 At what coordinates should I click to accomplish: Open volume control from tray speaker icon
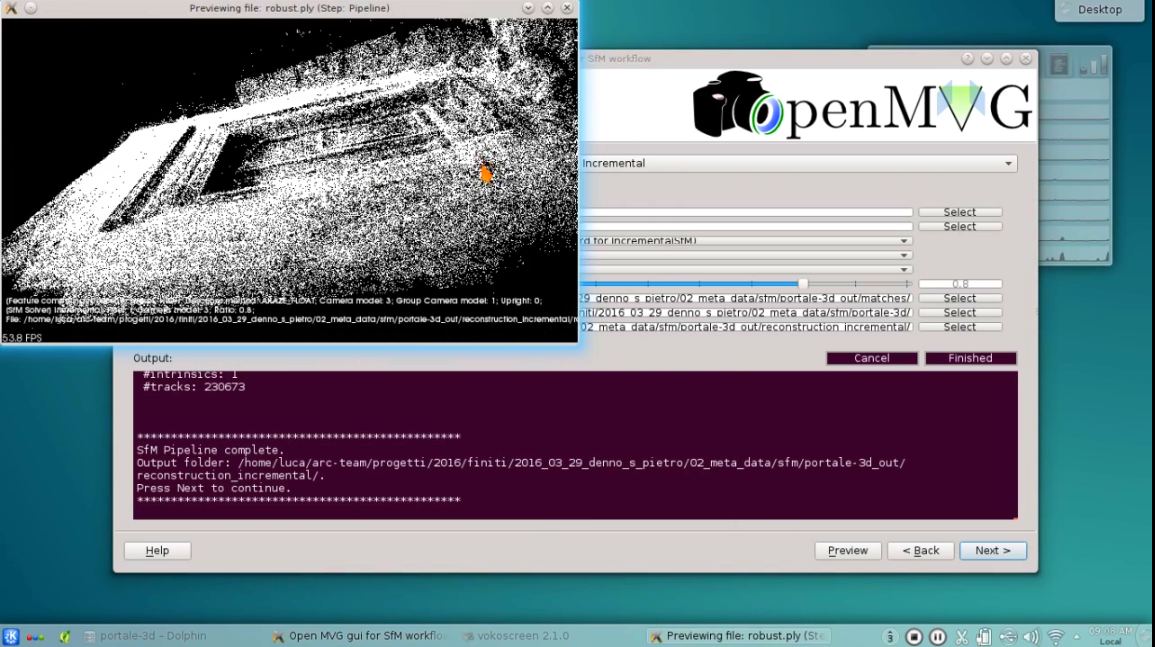click(x=1031, y=636)
